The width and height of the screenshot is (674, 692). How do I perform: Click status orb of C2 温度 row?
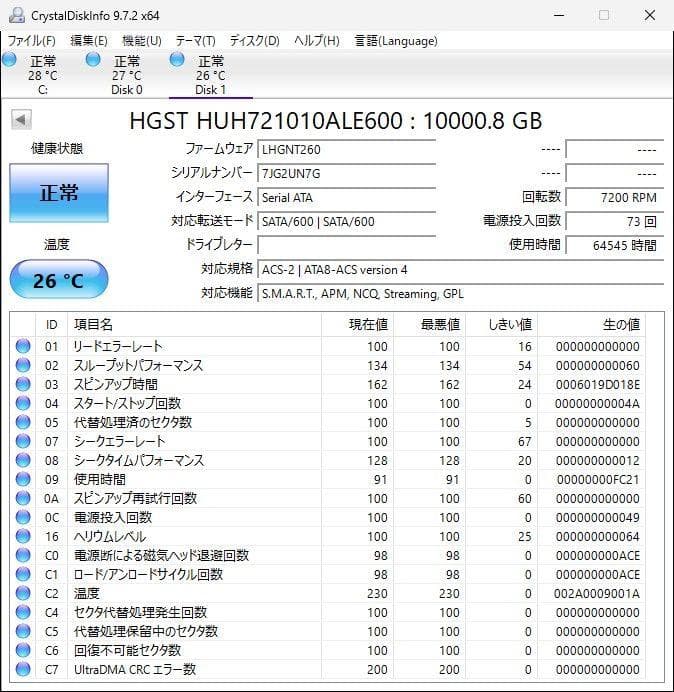[23, 593]
